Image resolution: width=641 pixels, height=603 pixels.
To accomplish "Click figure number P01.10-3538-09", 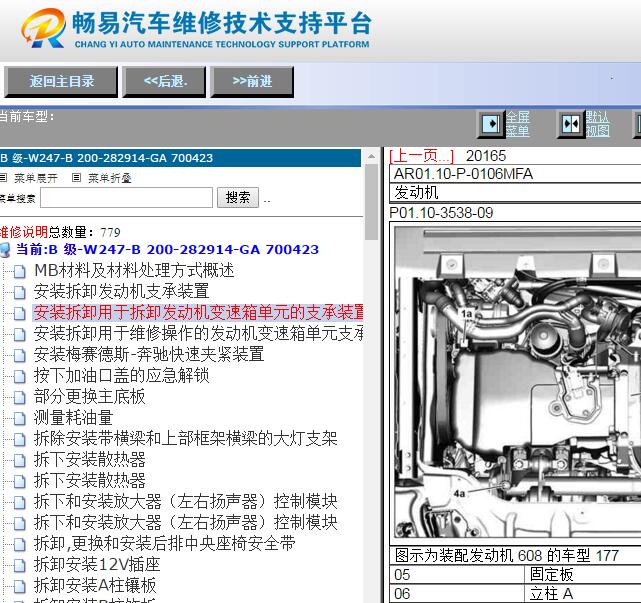I will pos(441,213).
